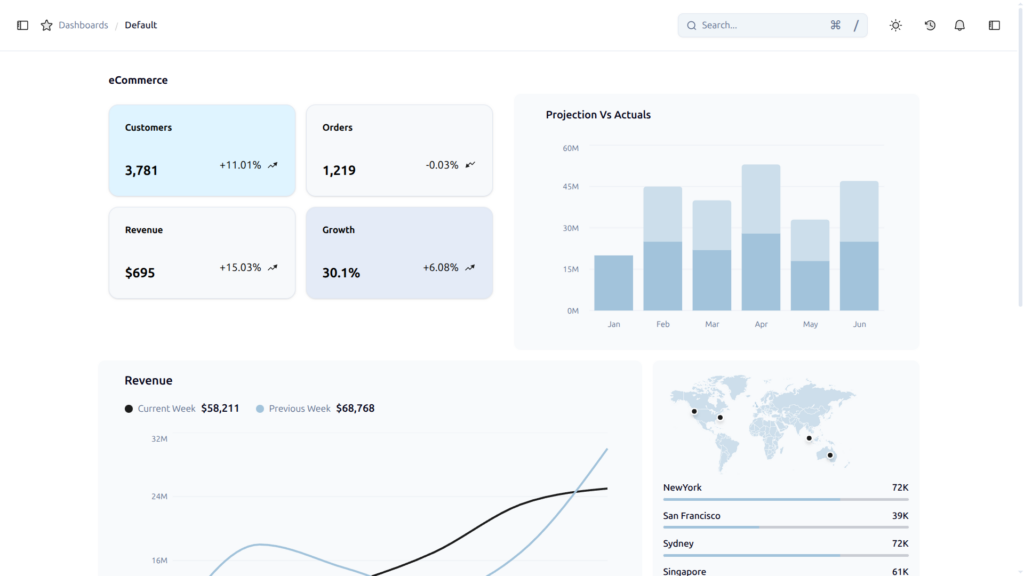Click the search magnifier icon
Screen dimensions: 1024x576
click(x=692, y=25)
